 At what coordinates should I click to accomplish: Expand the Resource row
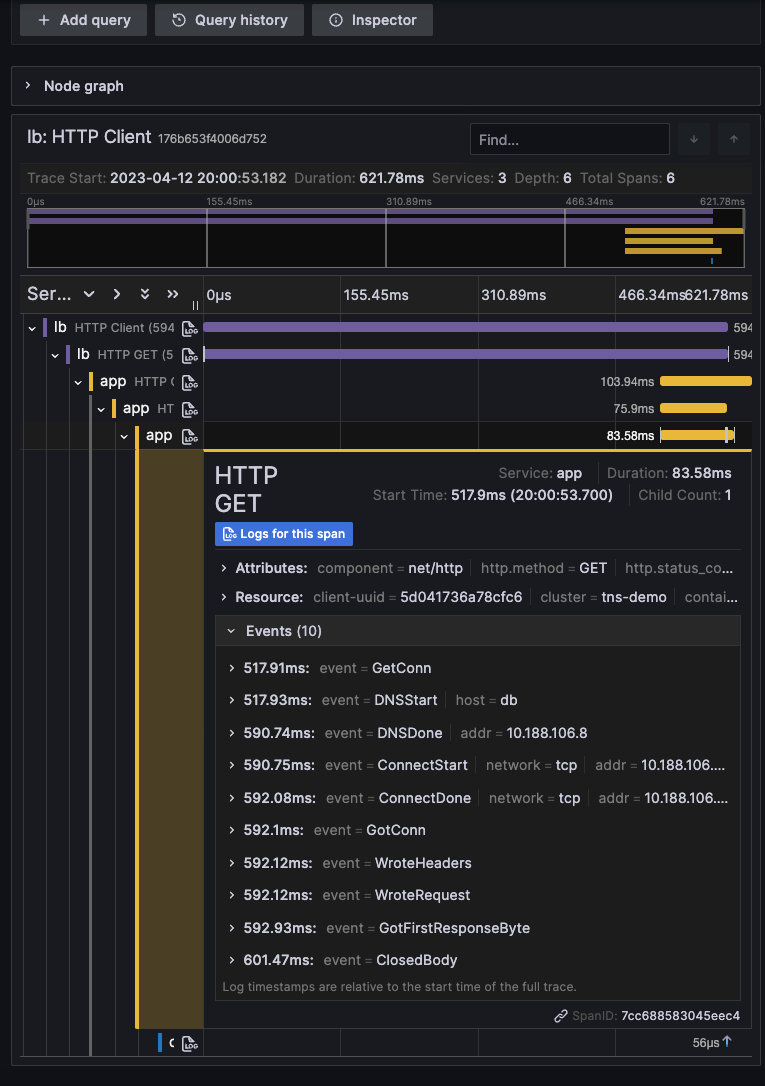tap(225, 597)
